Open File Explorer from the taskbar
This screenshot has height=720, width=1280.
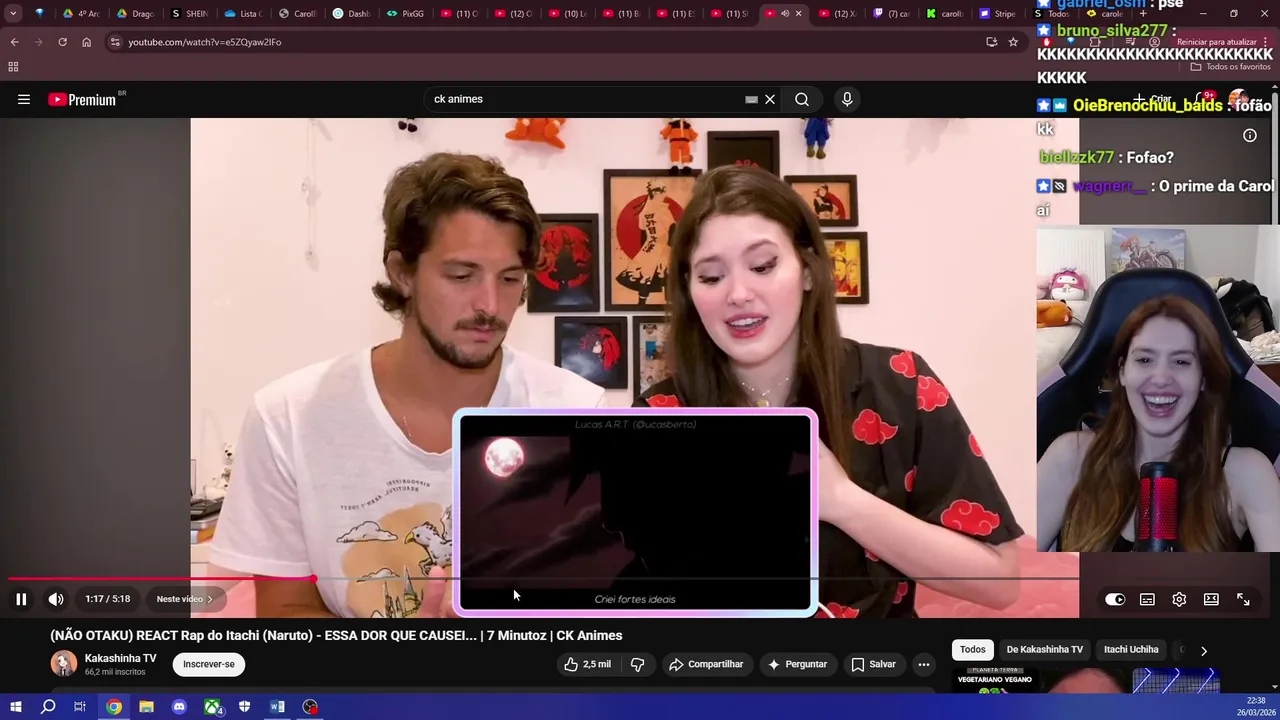(146, 707)
